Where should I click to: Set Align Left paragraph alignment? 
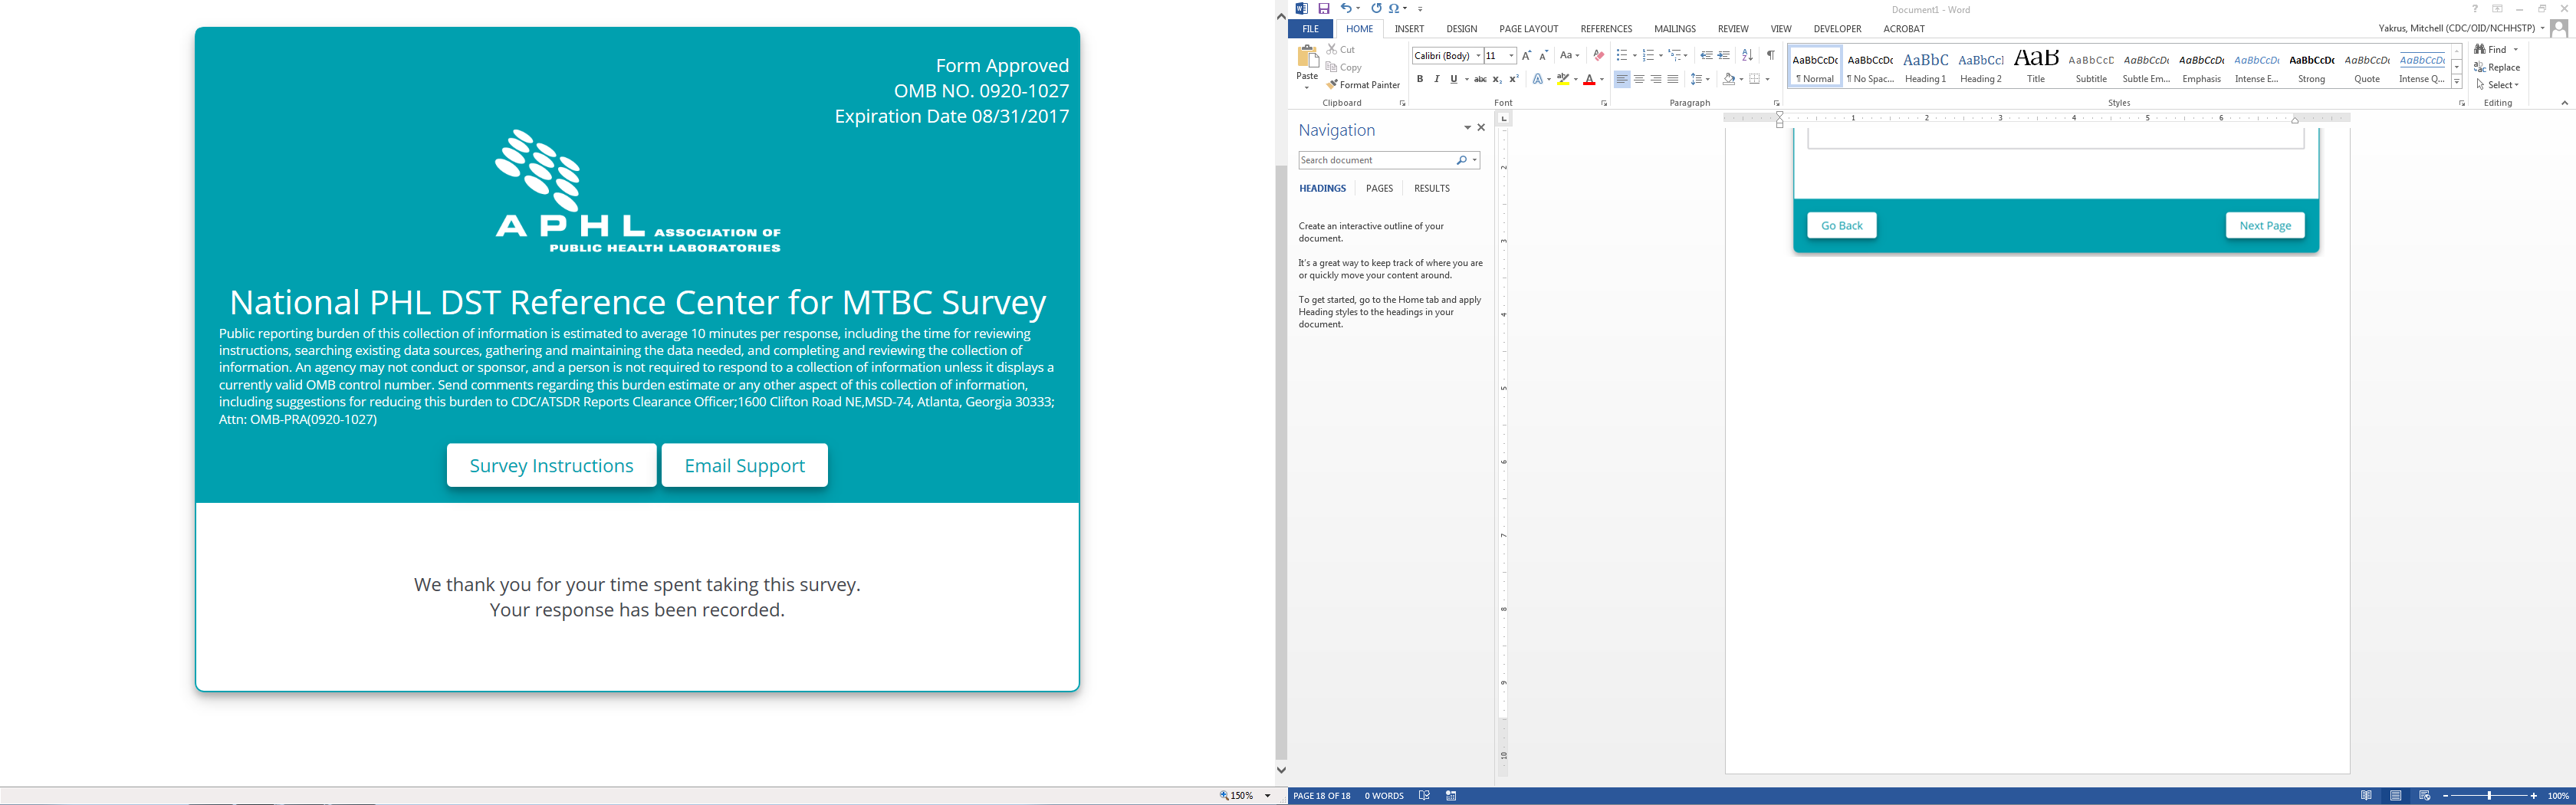point(1622,79)
